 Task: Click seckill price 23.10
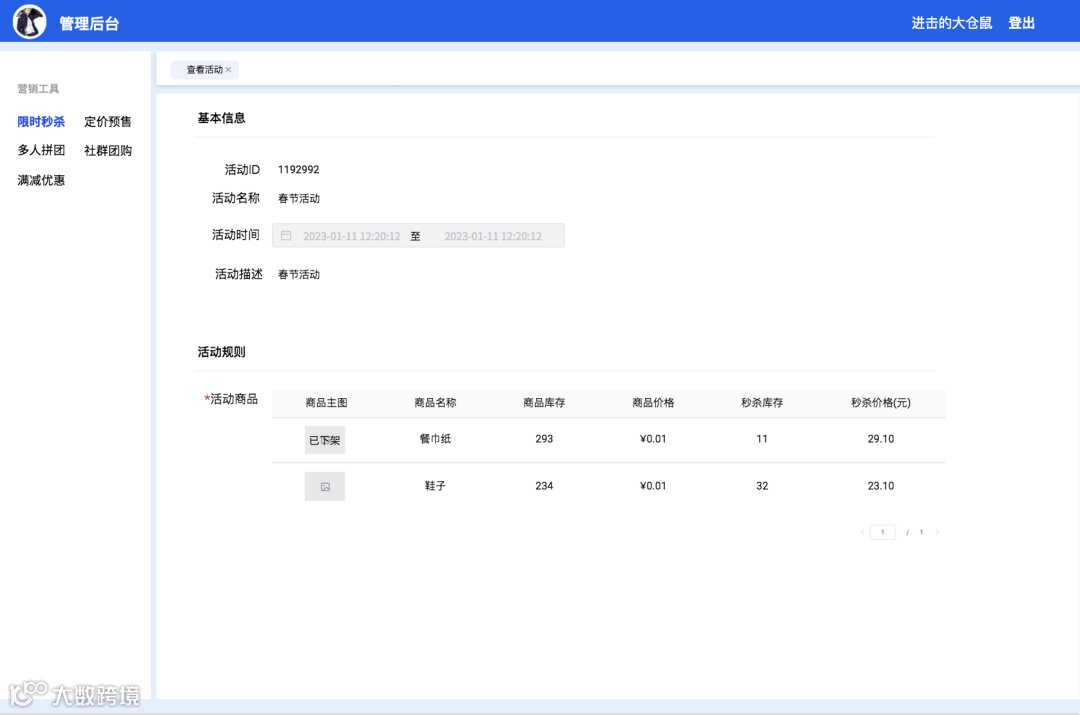[x=881, y=486]
